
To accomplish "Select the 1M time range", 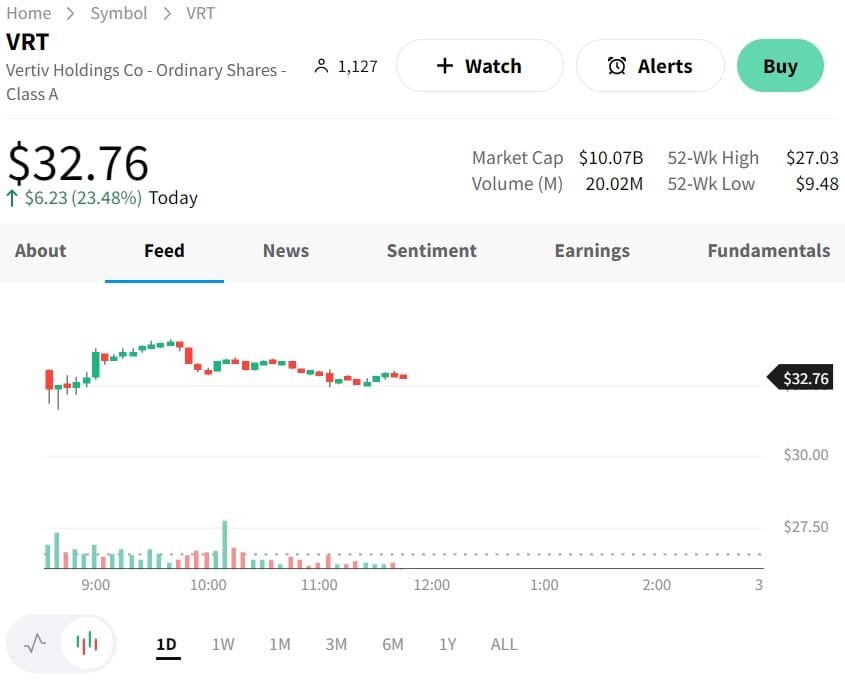I will click(280, 644).
